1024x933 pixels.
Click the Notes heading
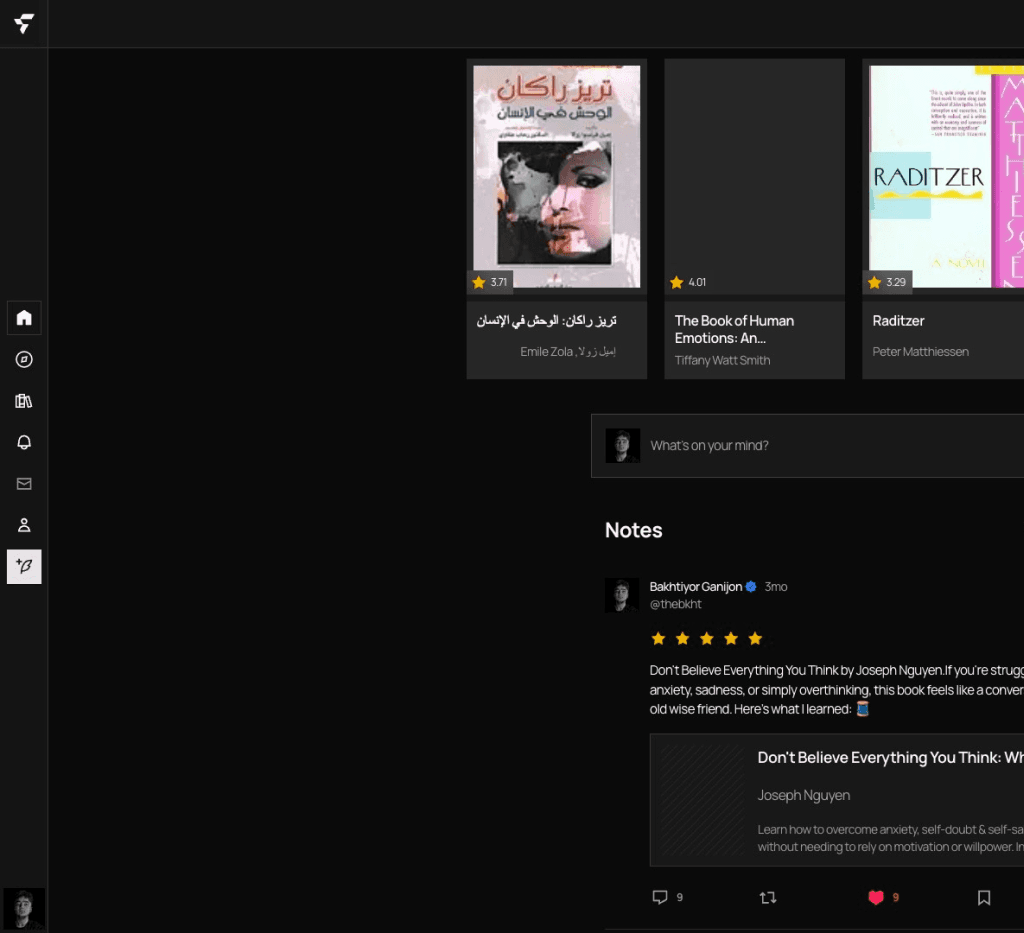point(633,530)
